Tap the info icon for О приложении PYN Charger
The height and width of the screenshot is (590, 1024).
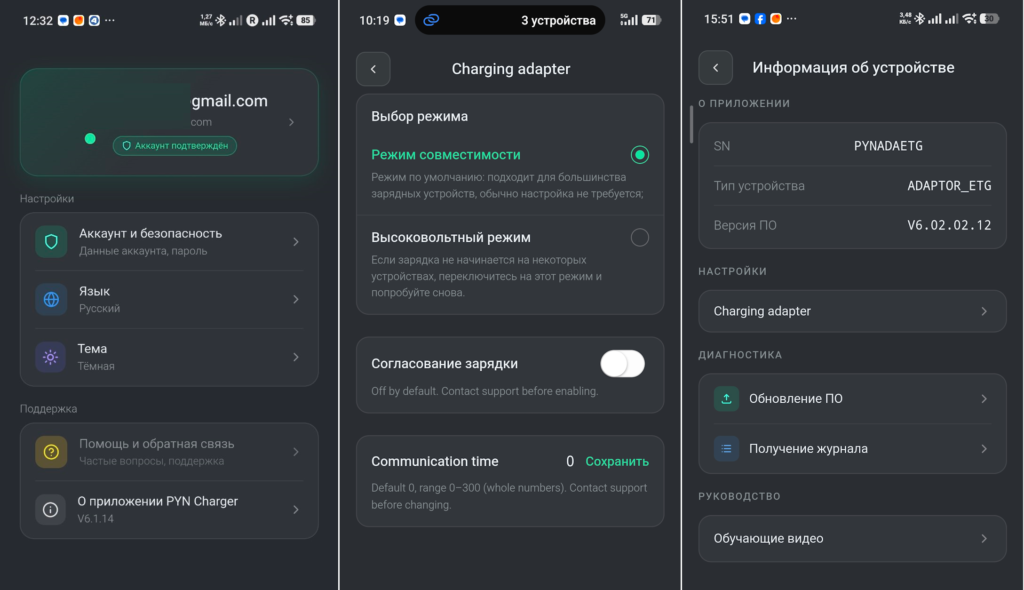click(x=50, y=510)
